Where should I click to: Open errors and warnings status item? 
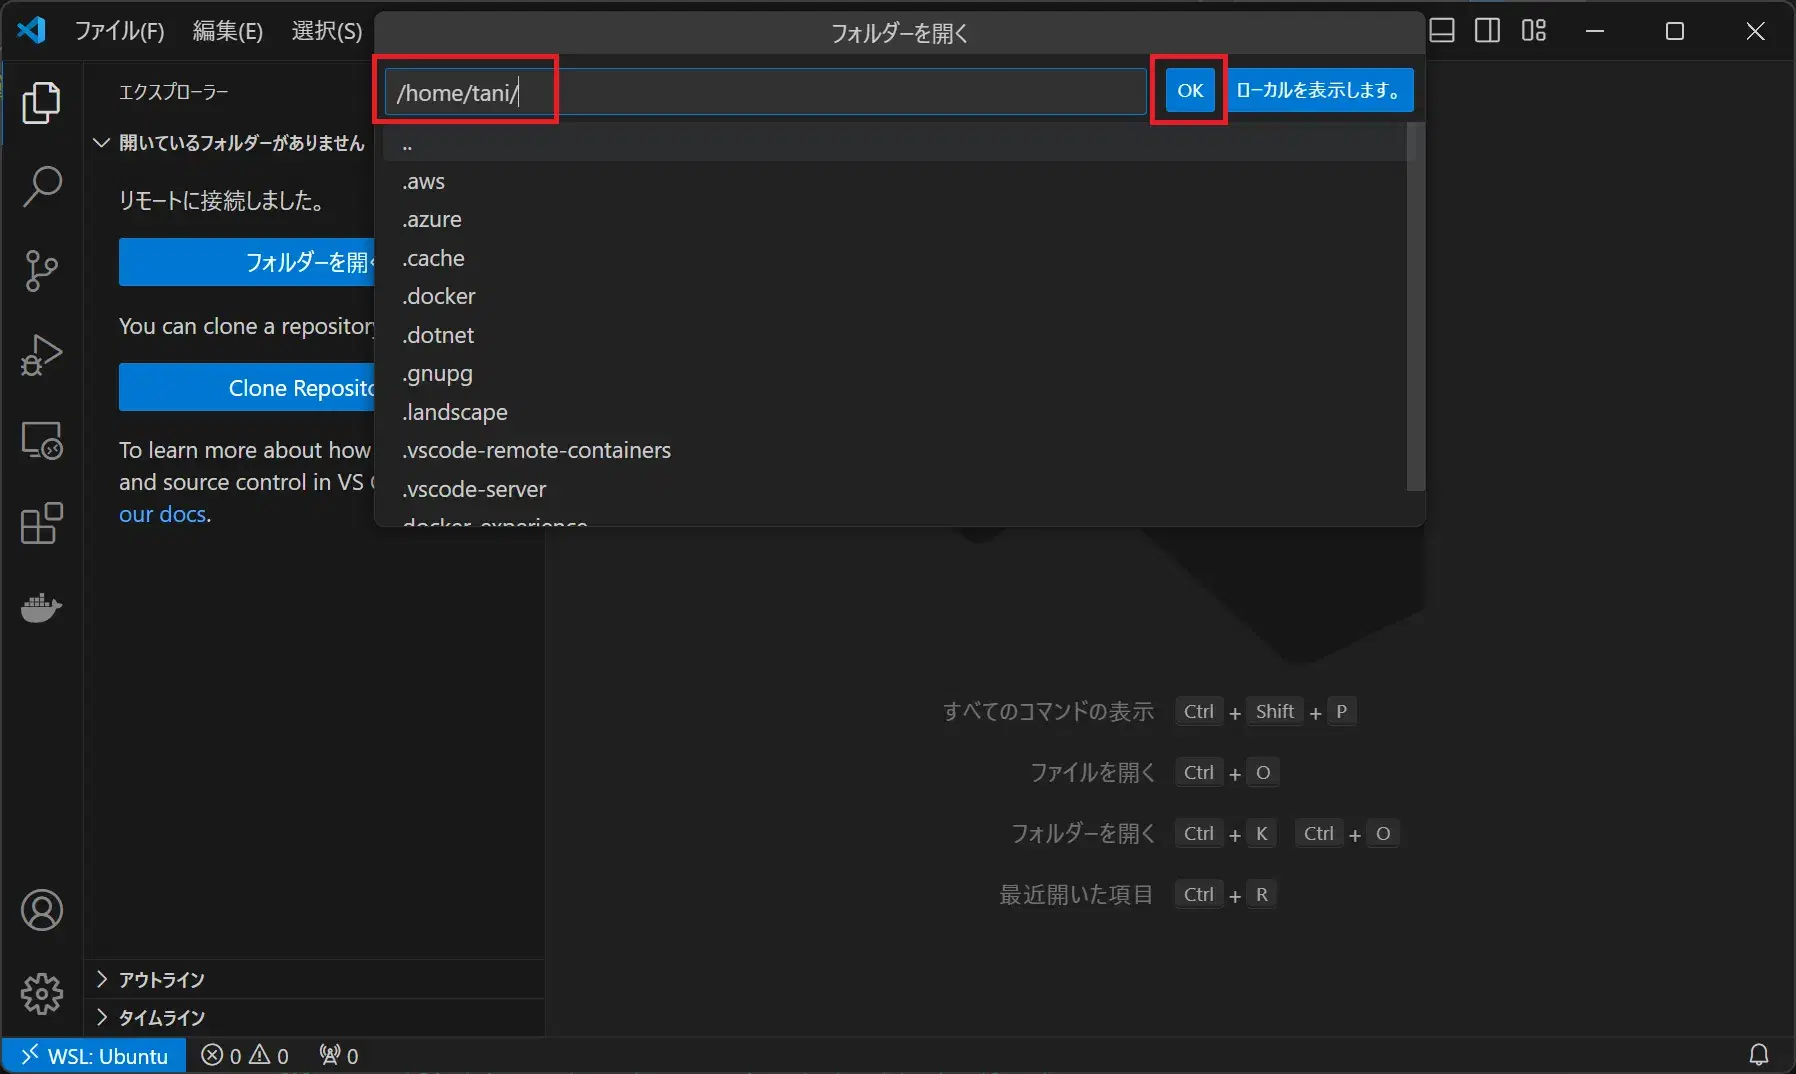tap(245, 1055)
